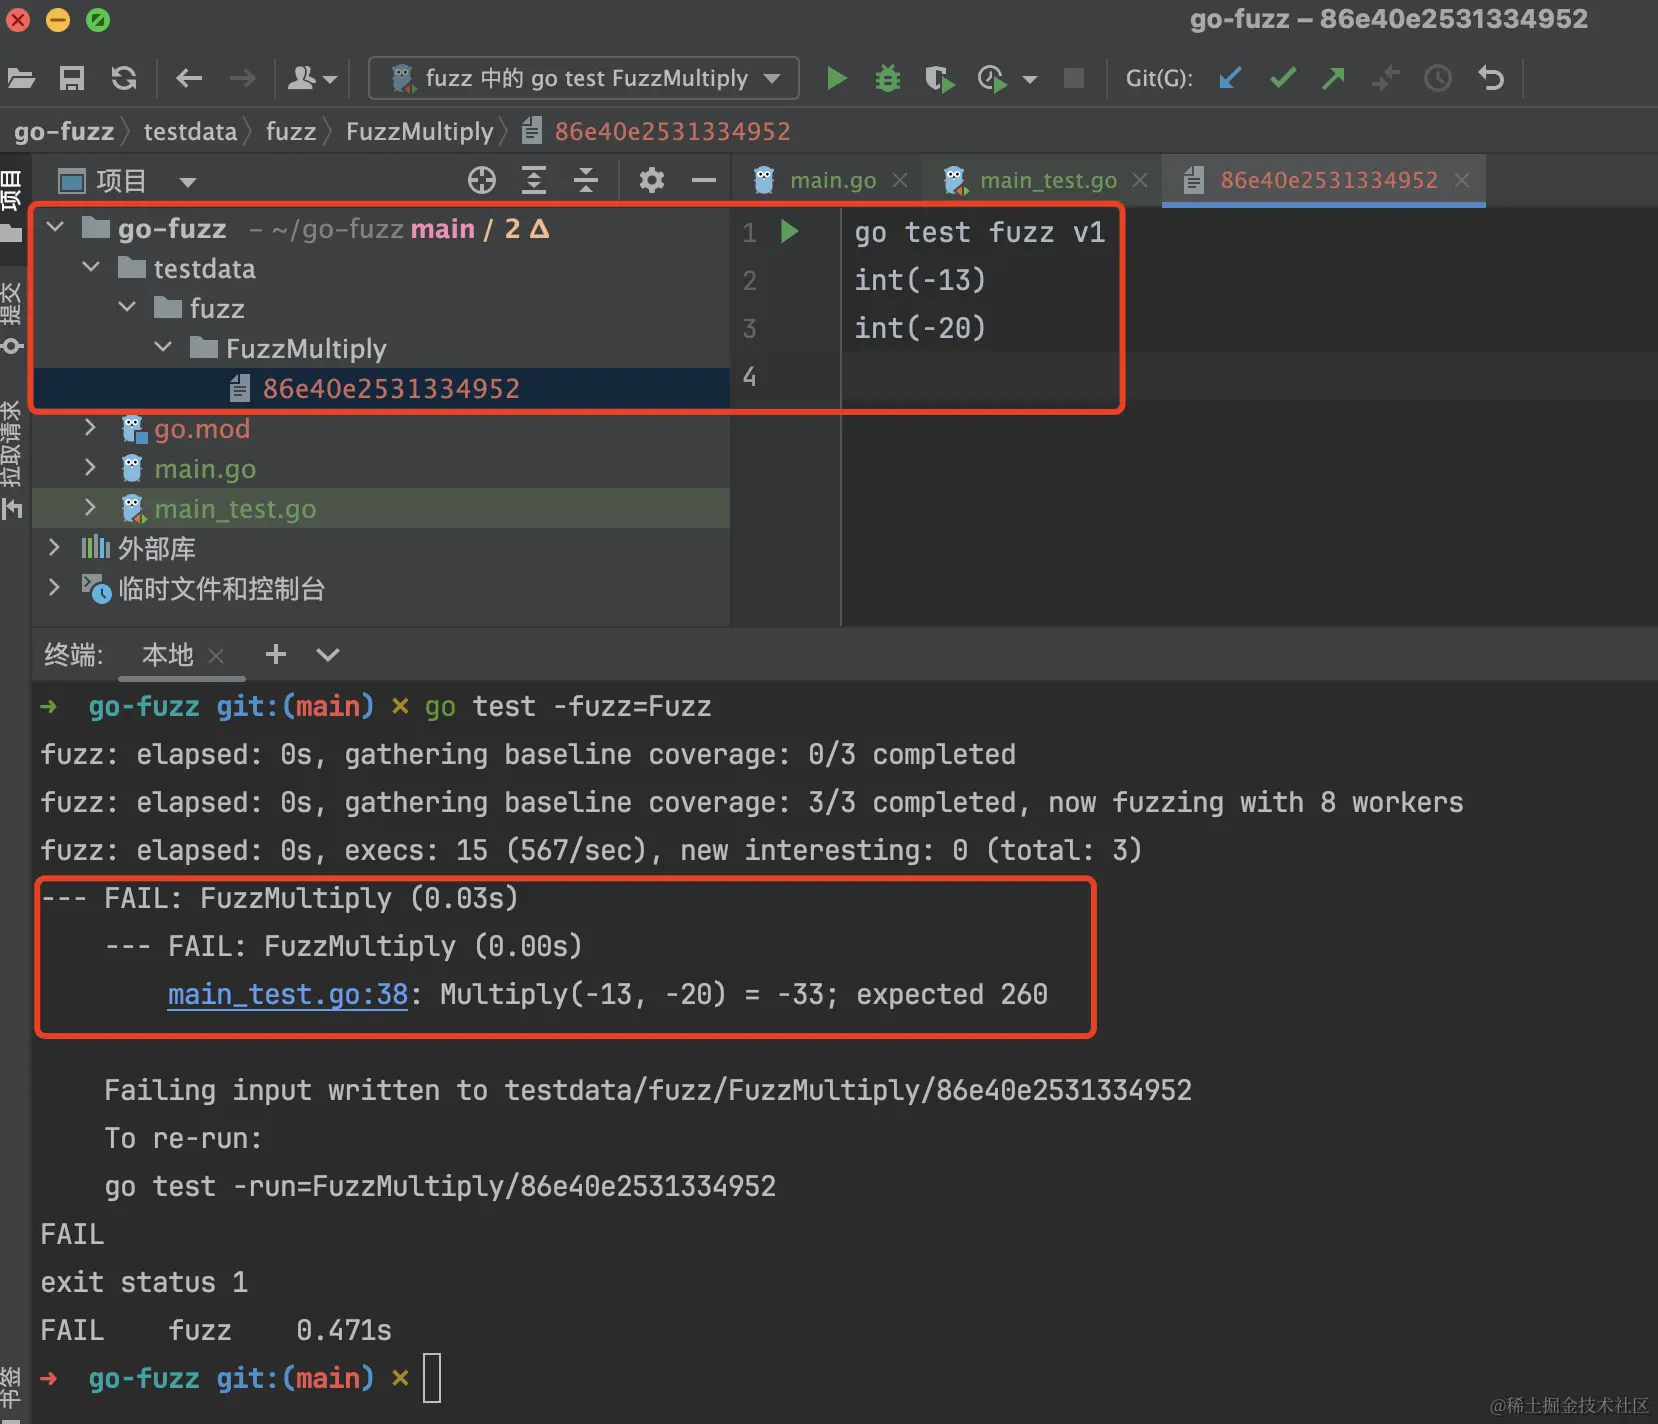Open the terminal options chevron
The height and width of the screenshot is (1424, 1658).
(328, 655)
